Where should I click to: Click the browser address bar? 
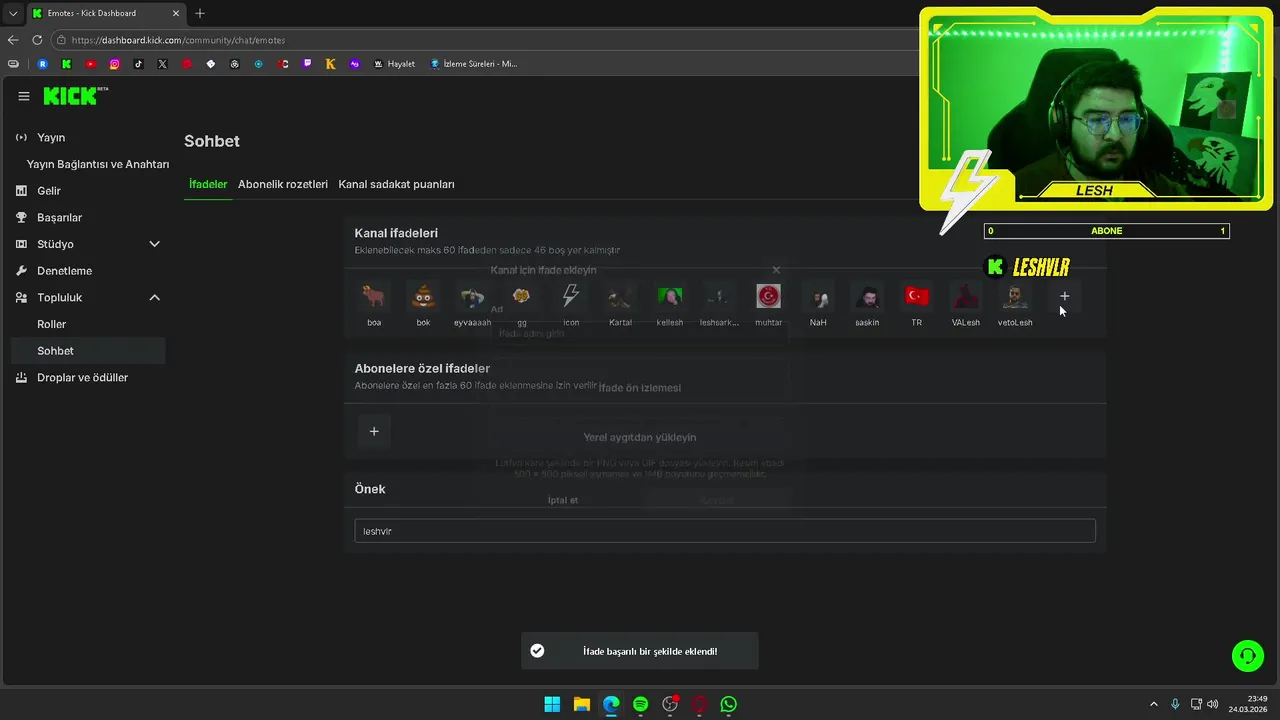point(485,40)
